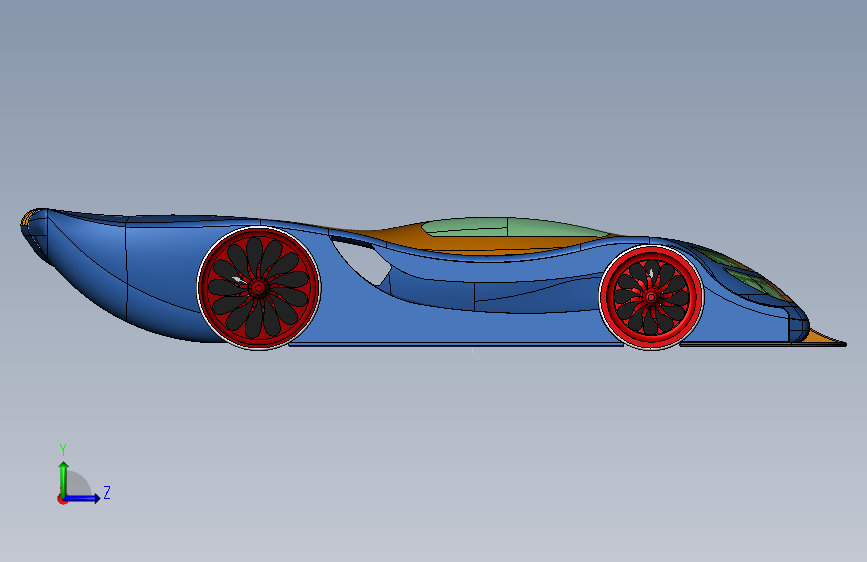Select the red origin point of the axis triad

click(62, 499)
